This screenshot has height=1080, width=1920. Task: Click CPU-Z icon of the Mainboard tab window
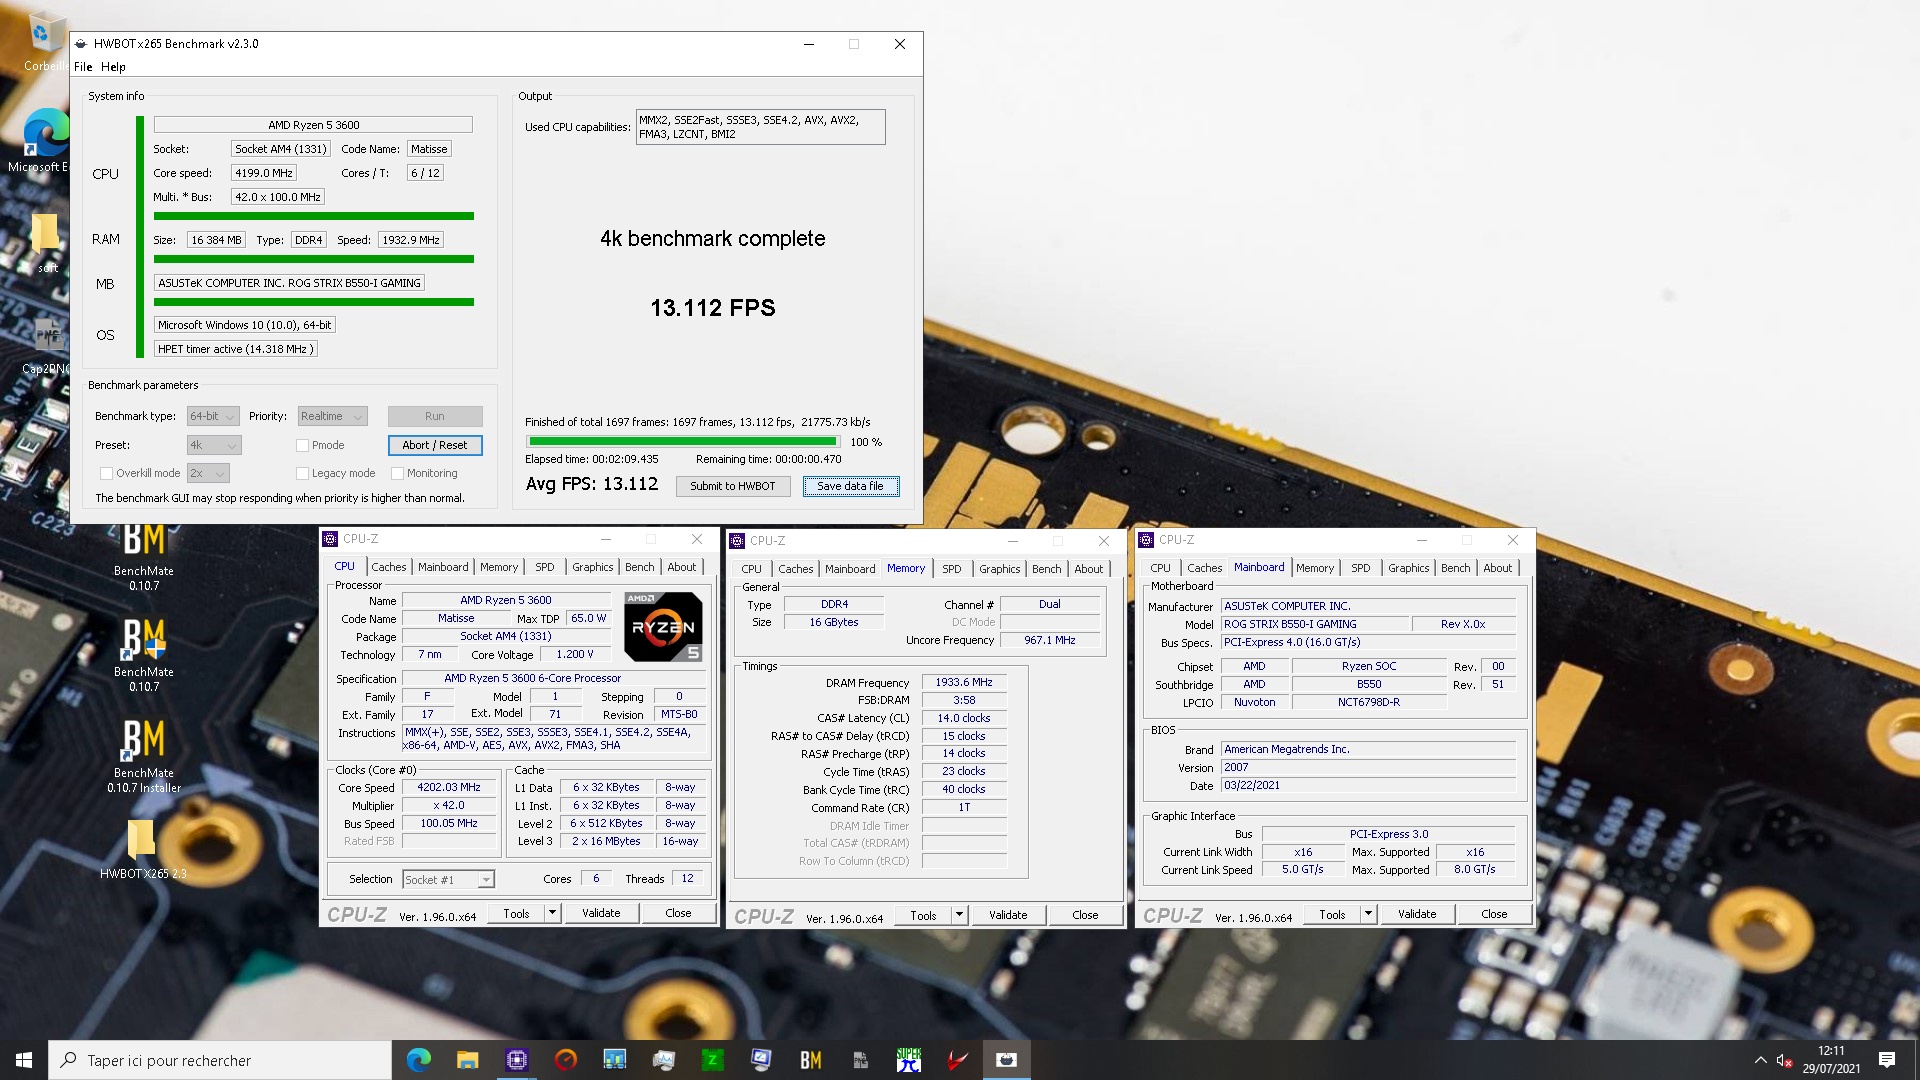tap(1146, 540)
